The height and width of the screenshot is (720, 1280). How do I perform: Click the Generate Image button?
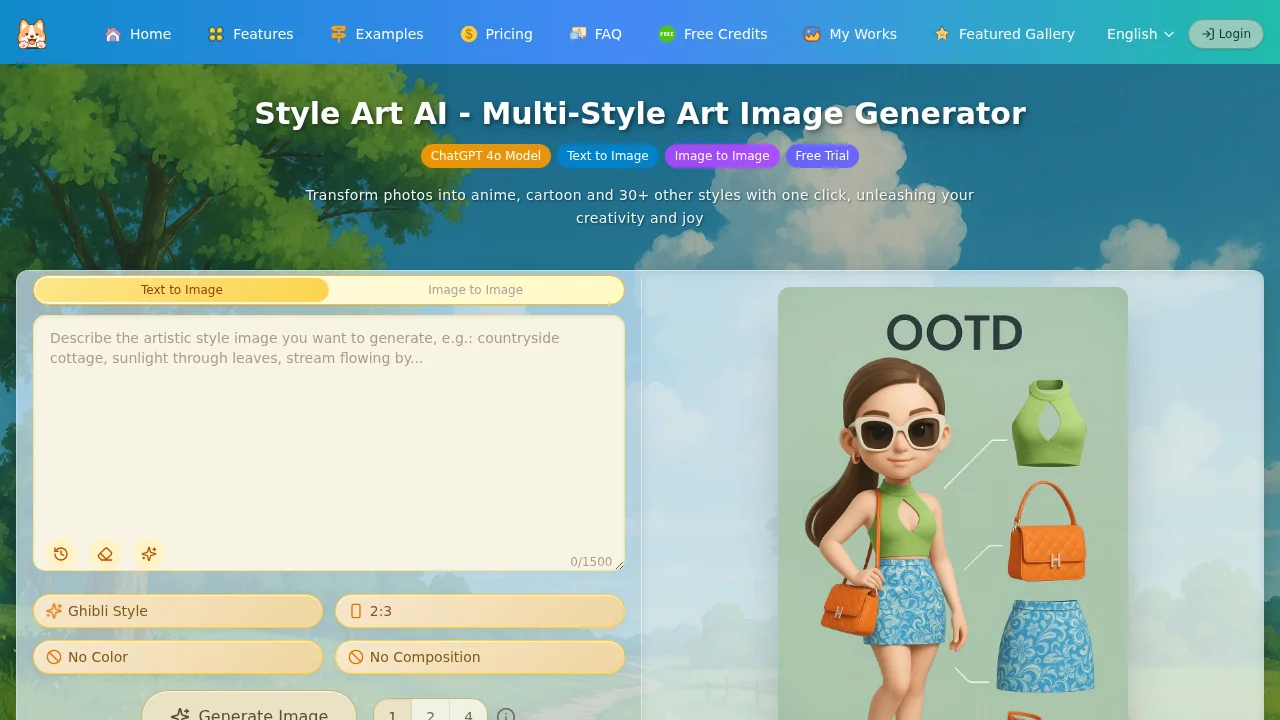point(250,713)
